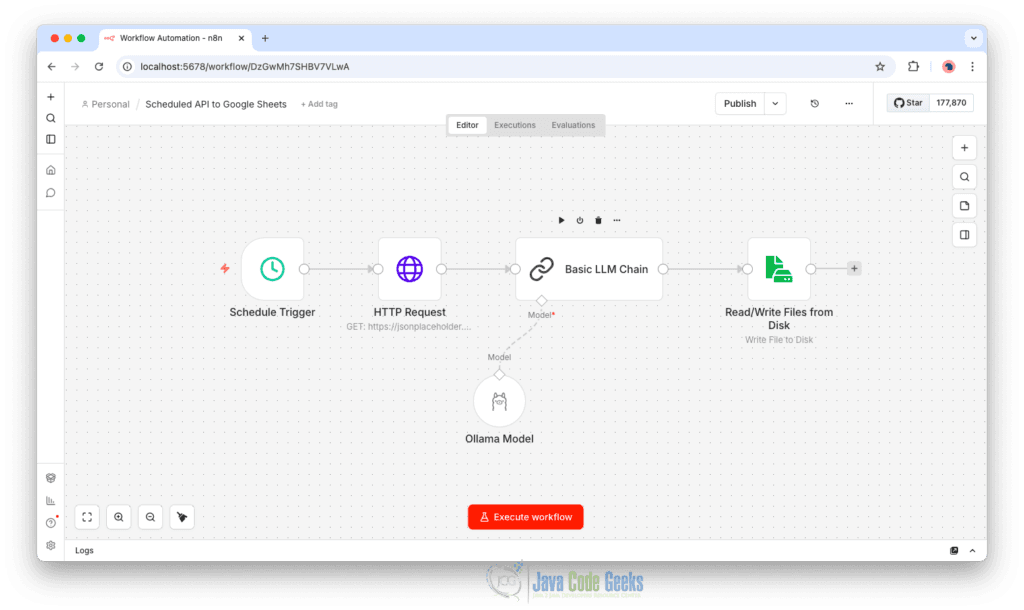Go to home via house icon
1024x610 pixels.
(x=51, y=170)
